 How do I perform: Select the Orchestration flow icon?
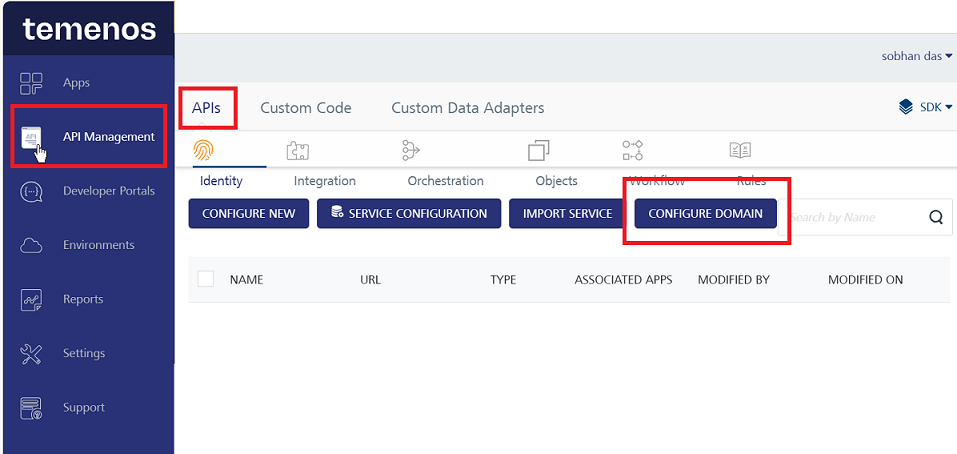point(411,150)
